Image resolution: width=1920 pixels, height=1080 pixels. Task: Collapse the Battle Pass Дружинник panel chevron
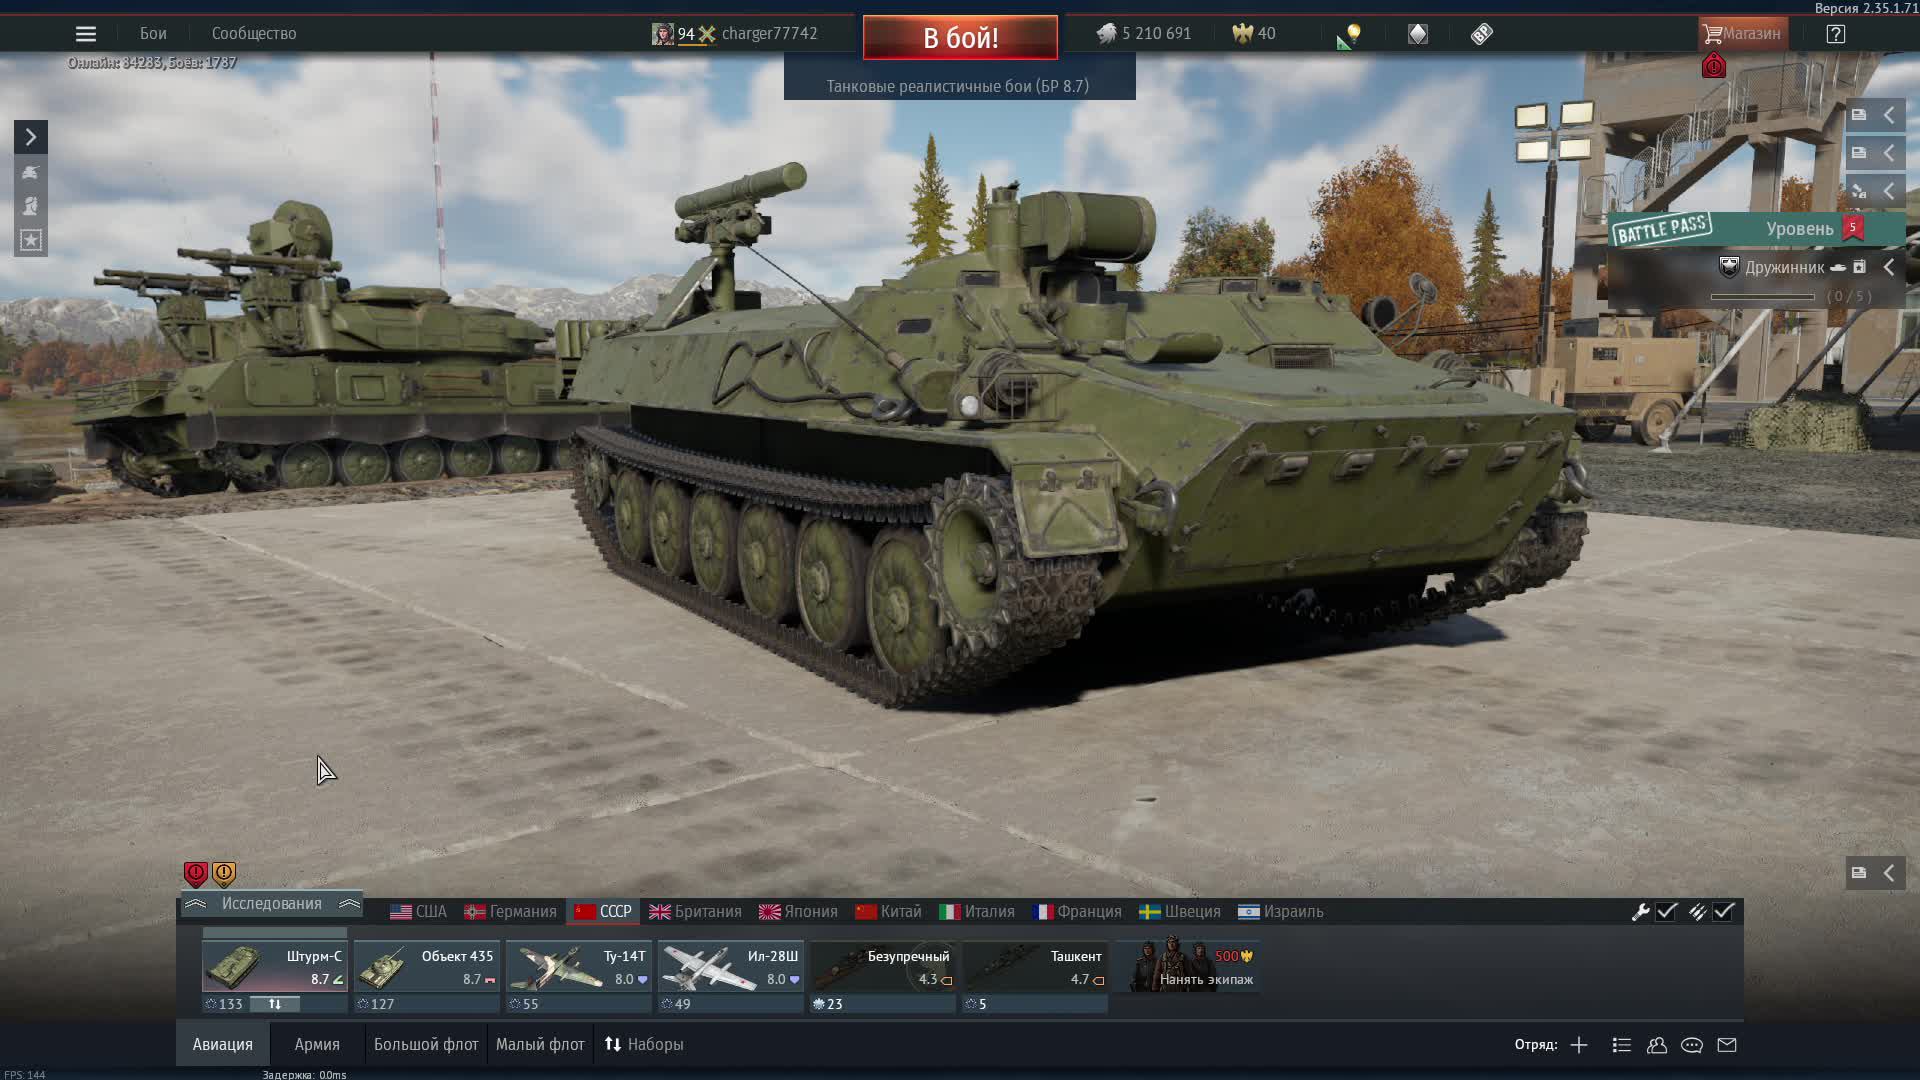tap(1890, 267)
